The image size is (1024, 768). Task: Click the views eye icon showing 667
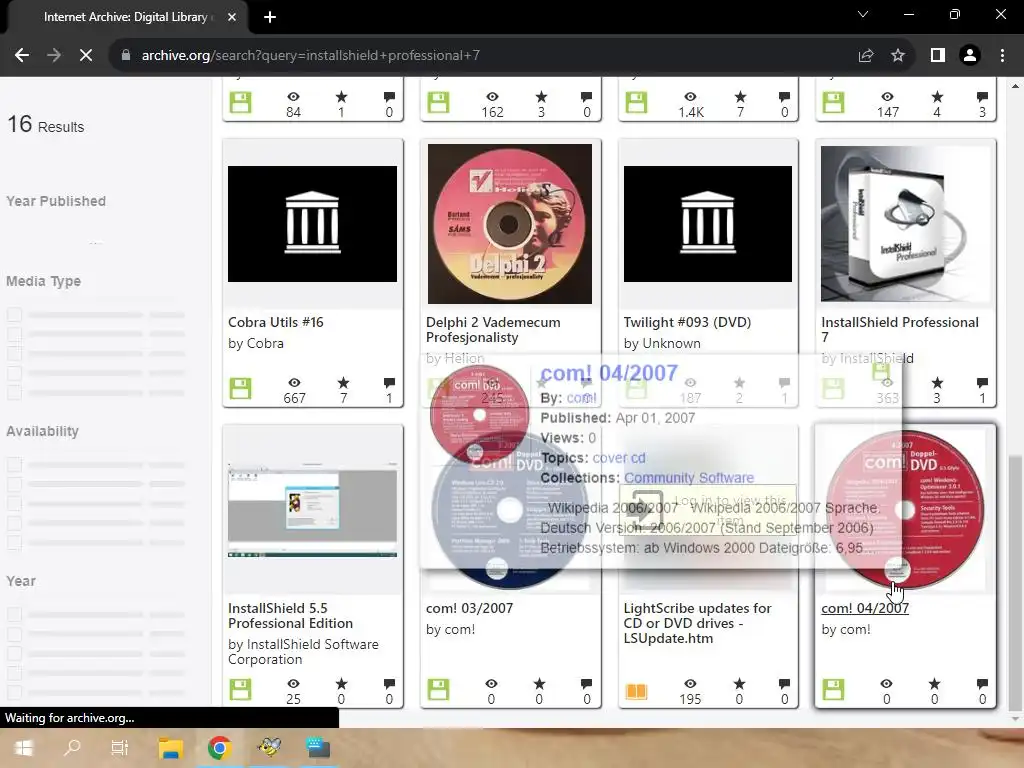pyautogui.click(x=295, y=383)
